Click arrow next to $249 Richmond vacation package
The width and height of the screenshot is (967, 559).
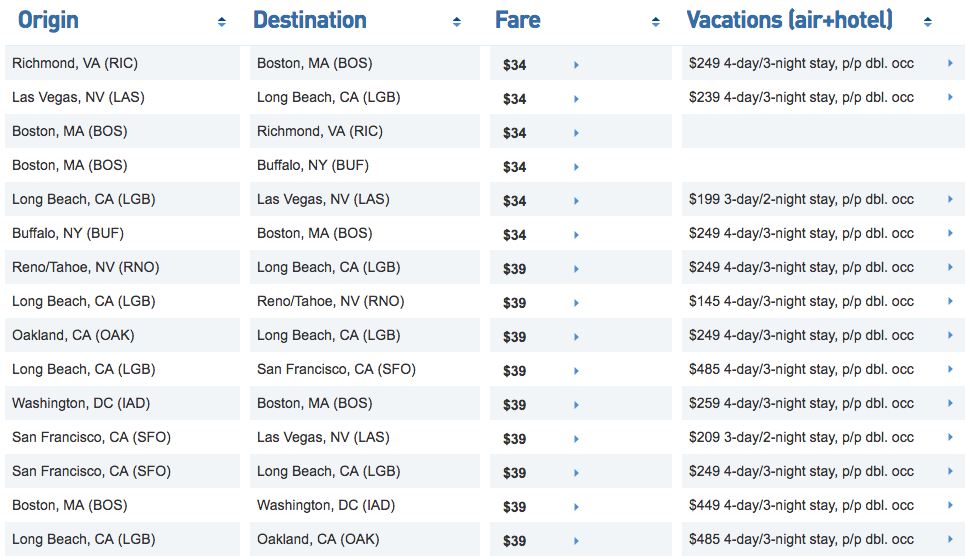[x=950, y=63]
